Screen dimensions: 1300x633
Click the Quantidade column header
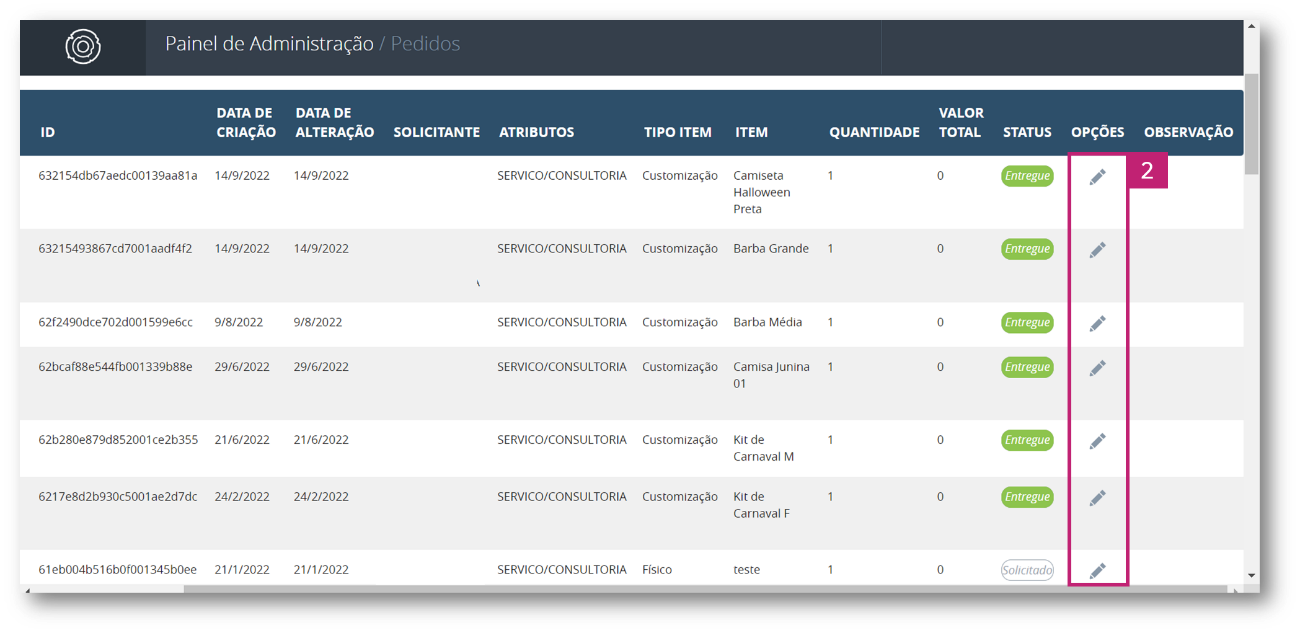pos(874,132)
